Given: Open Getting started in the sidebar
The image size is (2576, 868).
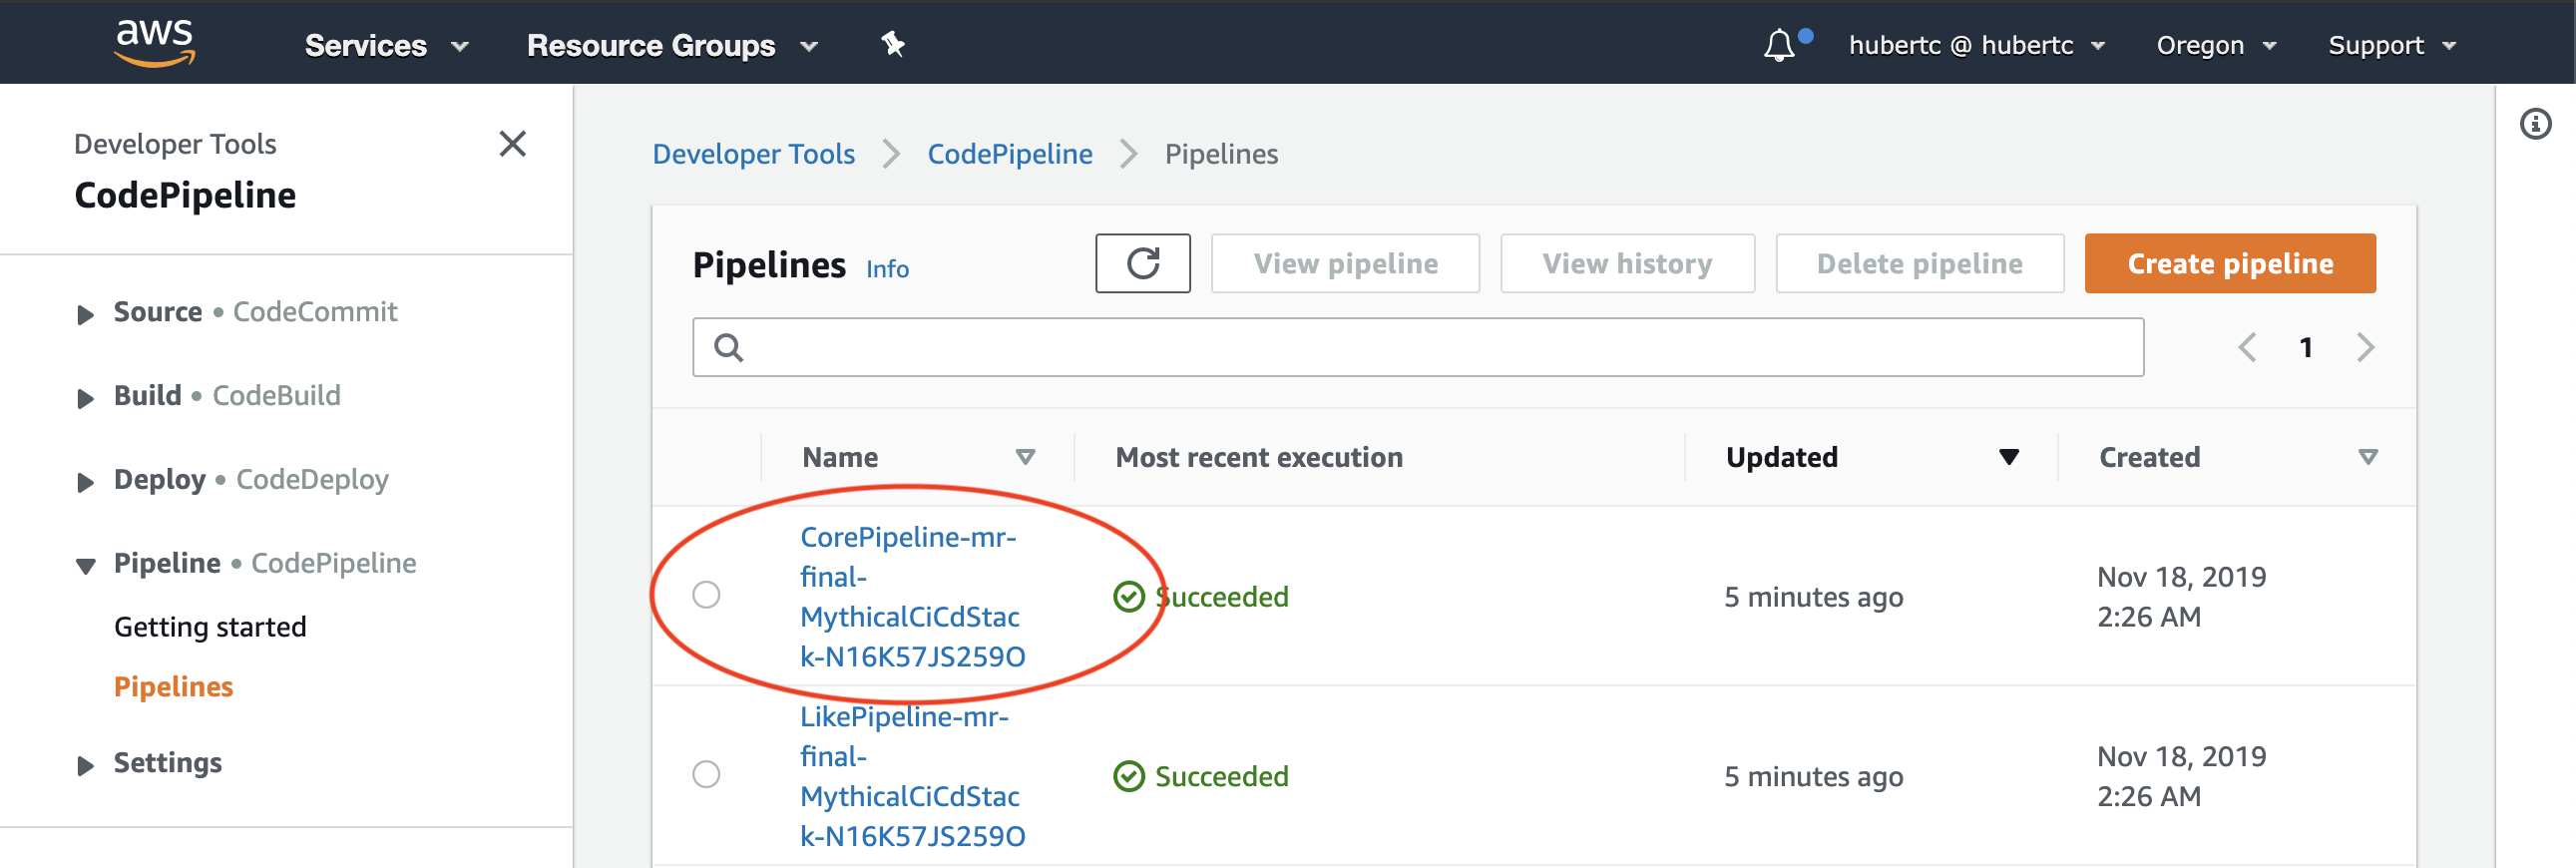Looking at the screenshot, I should tap(210, 627).
